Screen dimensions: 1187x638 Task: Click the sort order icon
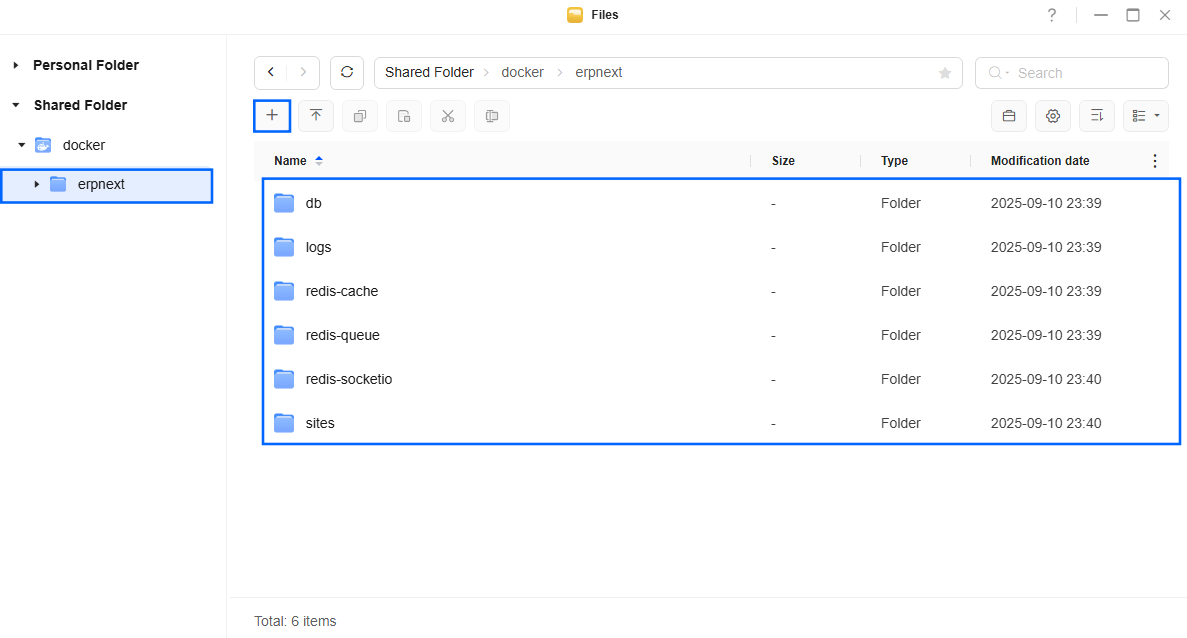coord(1096,116)
